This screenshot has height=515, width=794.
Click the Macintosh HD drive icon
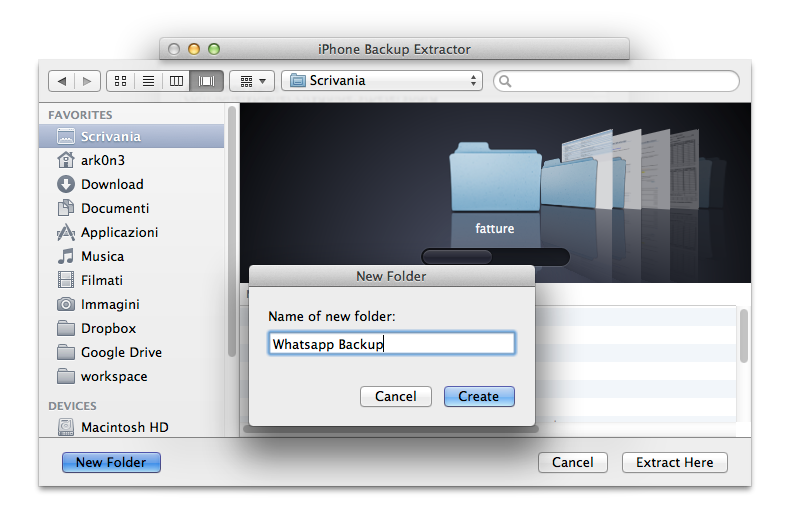(66, 427)
